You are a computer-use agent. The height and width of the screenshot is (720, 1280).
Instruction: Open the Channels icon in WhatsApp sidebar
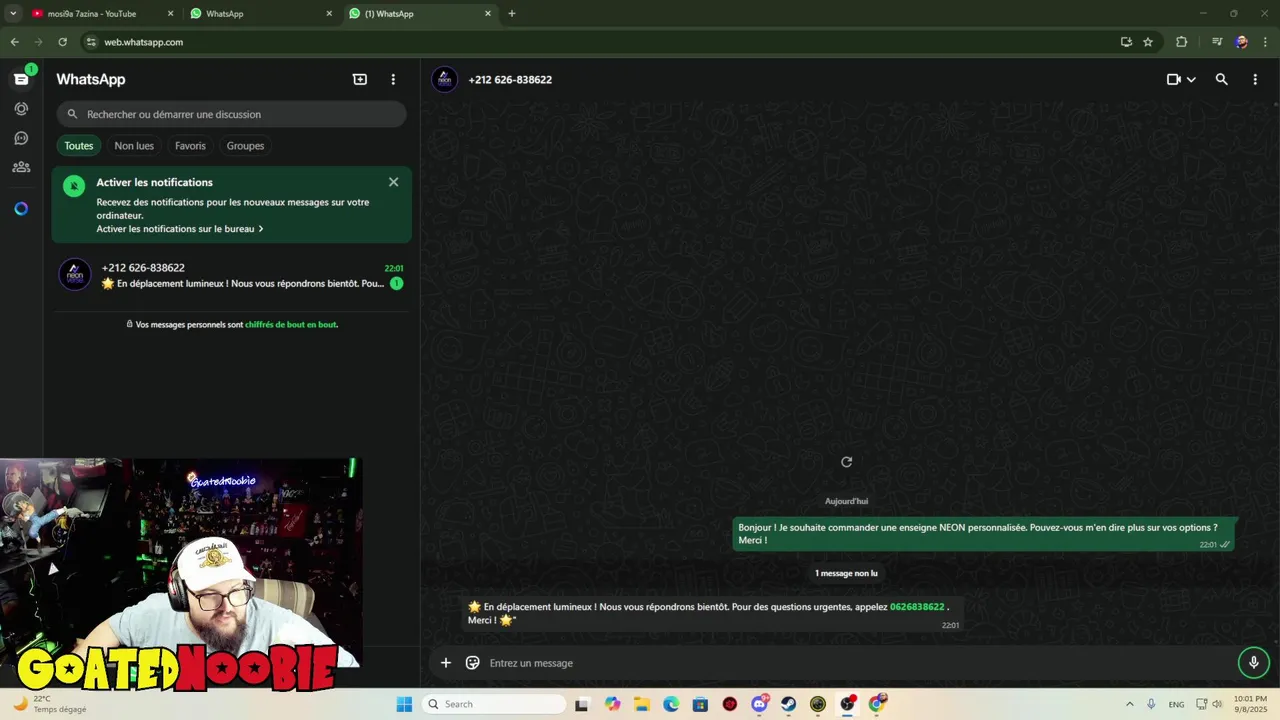pos(21,138)
